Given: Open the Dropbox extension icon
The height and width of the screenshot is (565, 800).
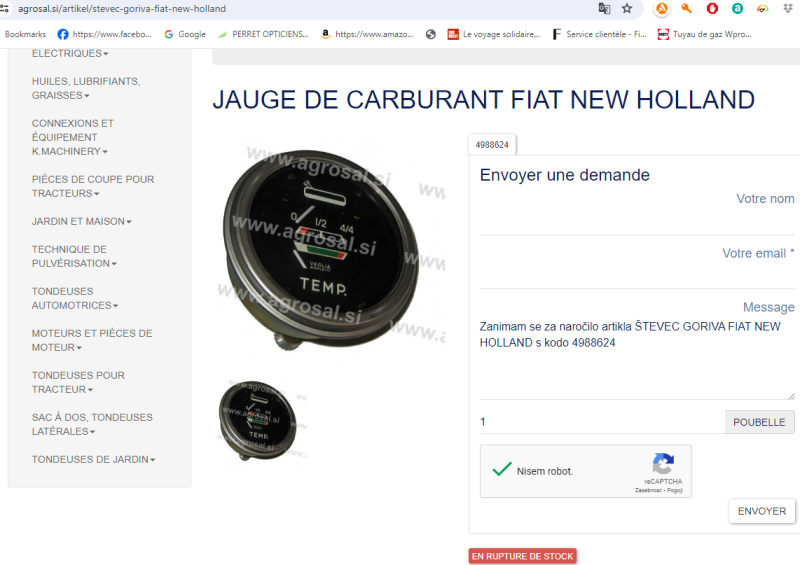Looking at the screenshot, I should point(788,8).
